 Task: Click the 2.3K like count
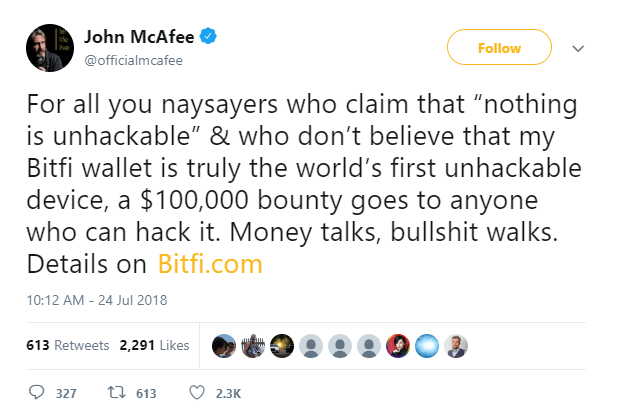coord(227,393)
